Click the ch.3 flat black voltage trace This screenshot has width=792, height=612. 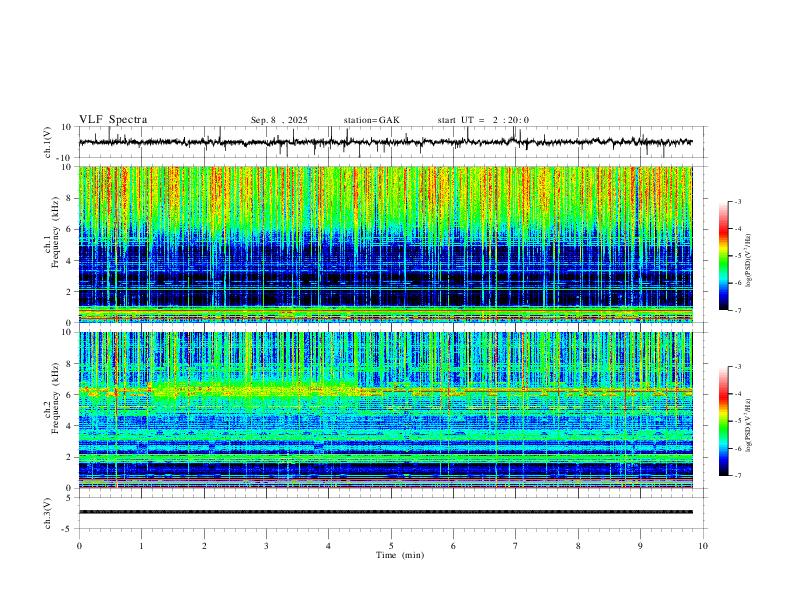(385, 512)
